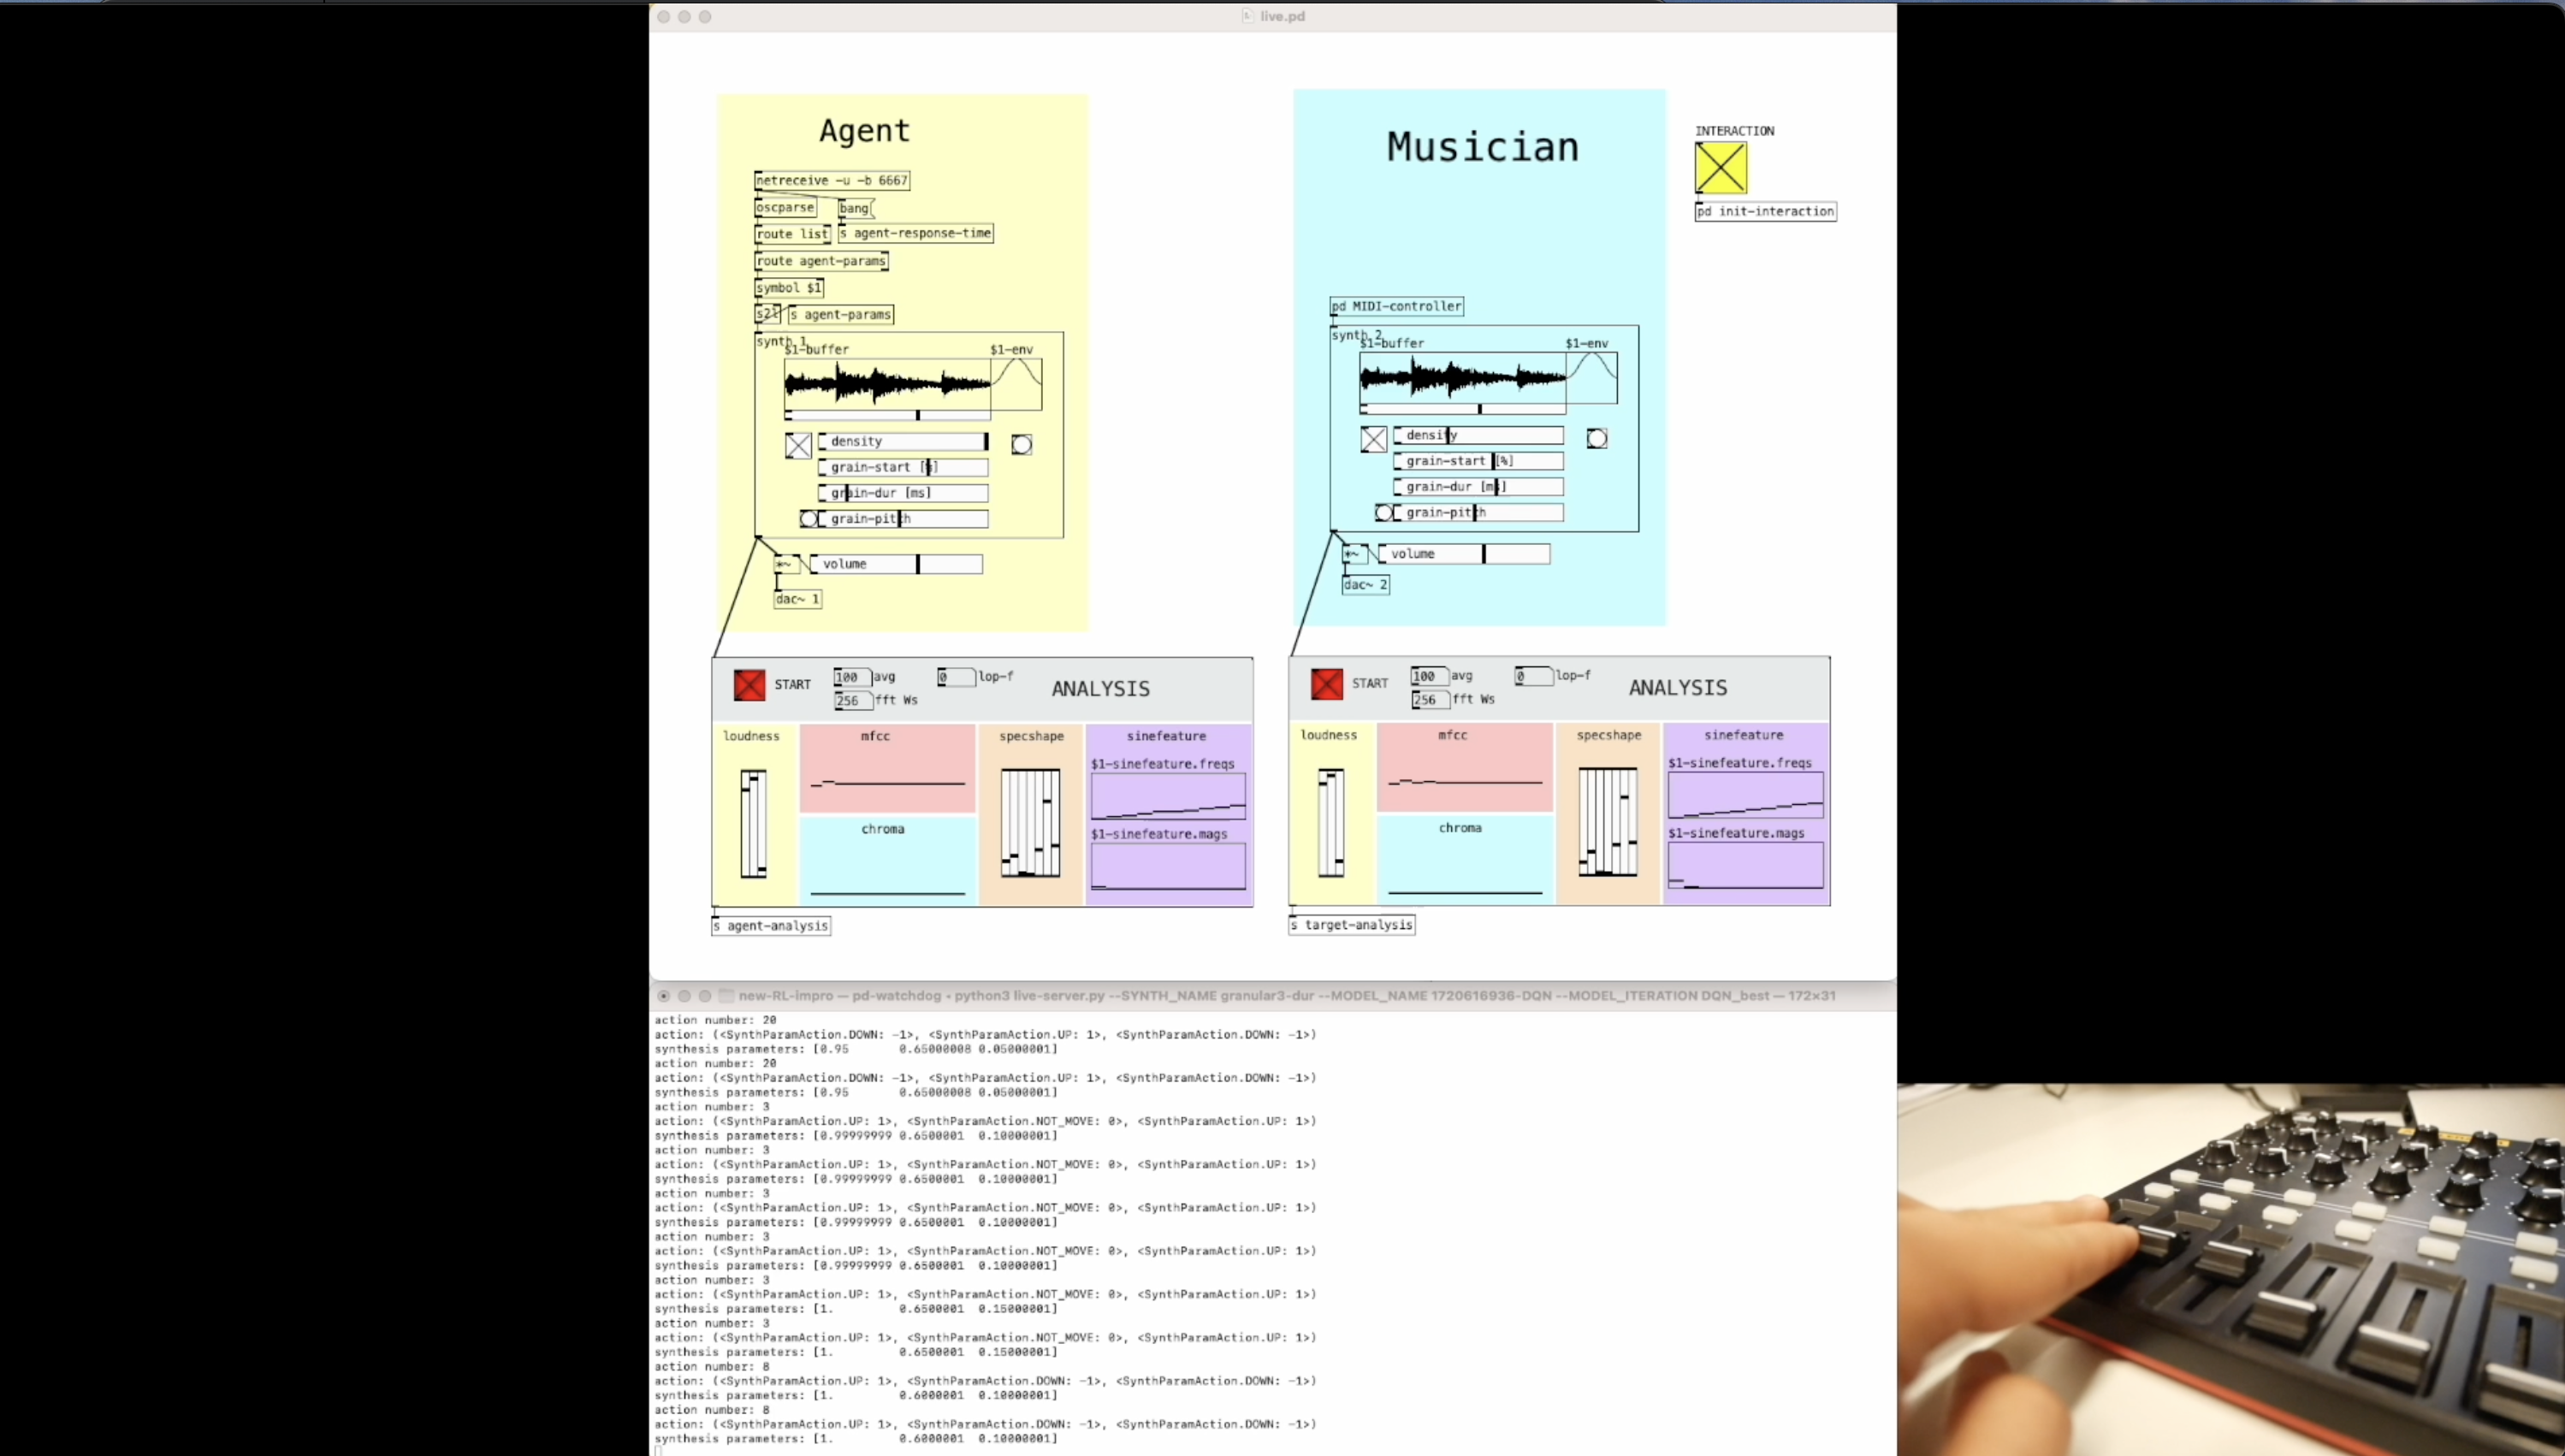
Task: Adjust the Agent grain-dur slider
Action: [903, 493]
